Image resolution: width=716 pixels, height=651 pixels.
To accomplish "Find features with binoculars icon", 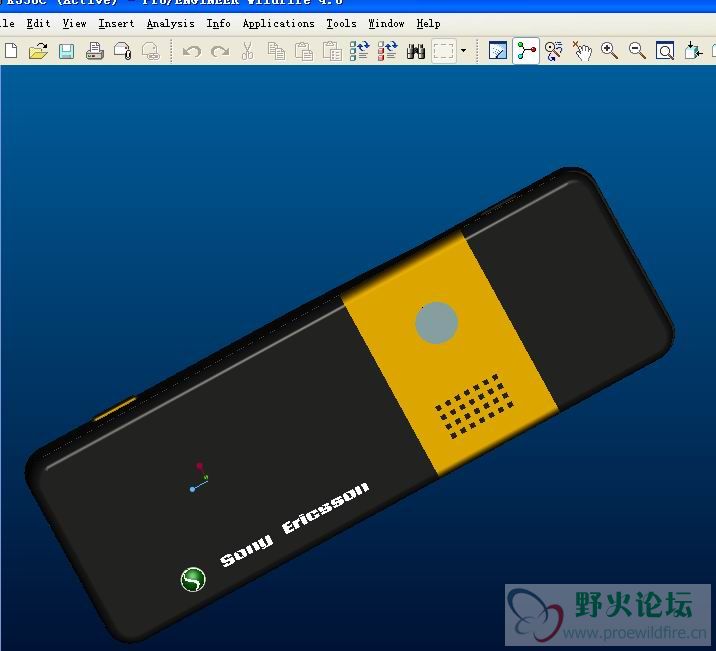I will click(416, 51).
